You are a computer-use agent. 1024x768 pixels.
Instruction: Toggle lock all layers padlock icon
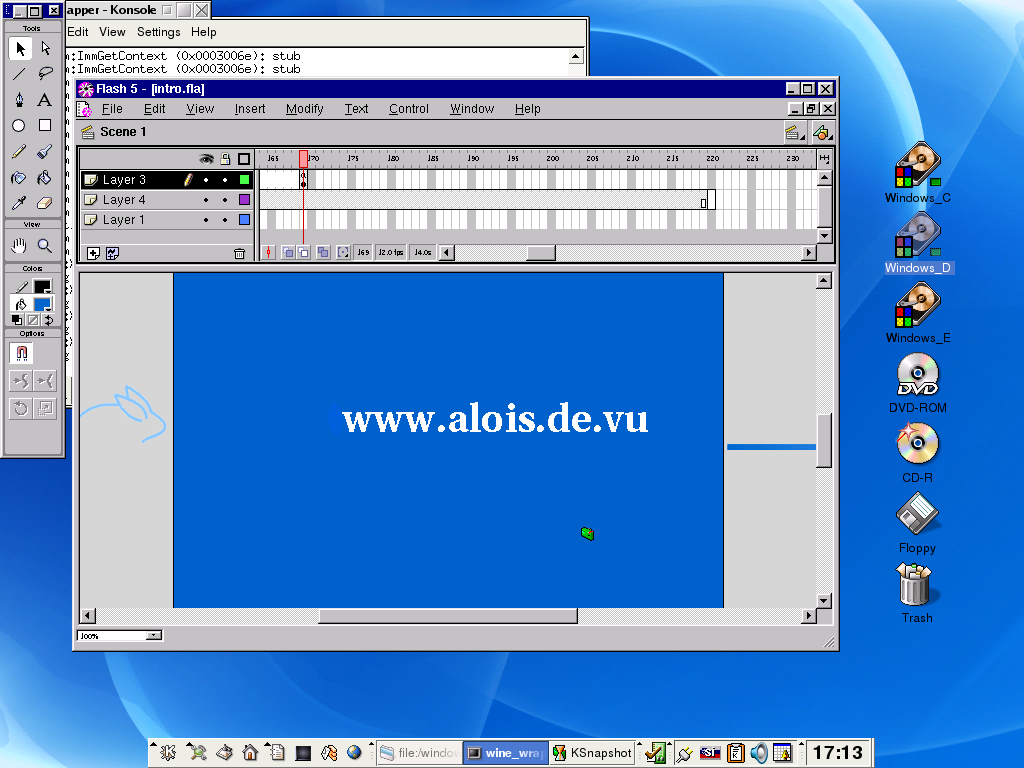225,159
